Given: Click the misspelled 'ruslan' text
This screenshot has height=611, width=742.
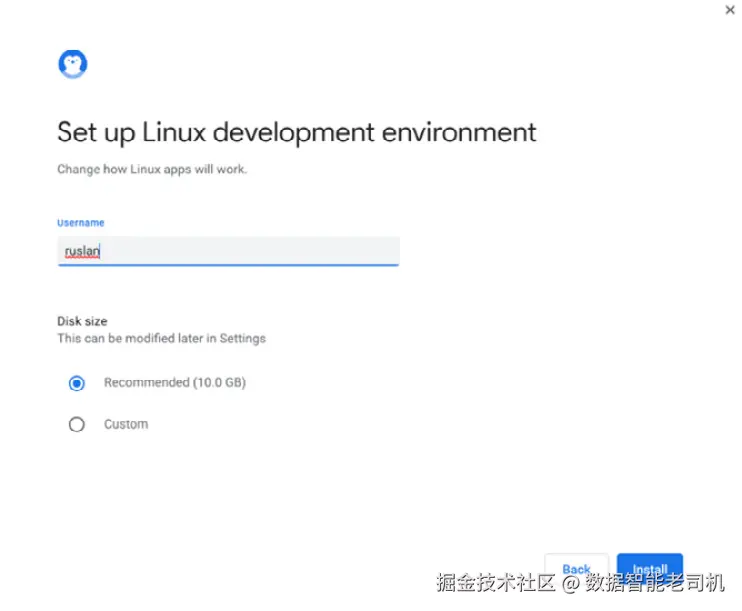Looking at the screenshot, I should click(82, 250).
